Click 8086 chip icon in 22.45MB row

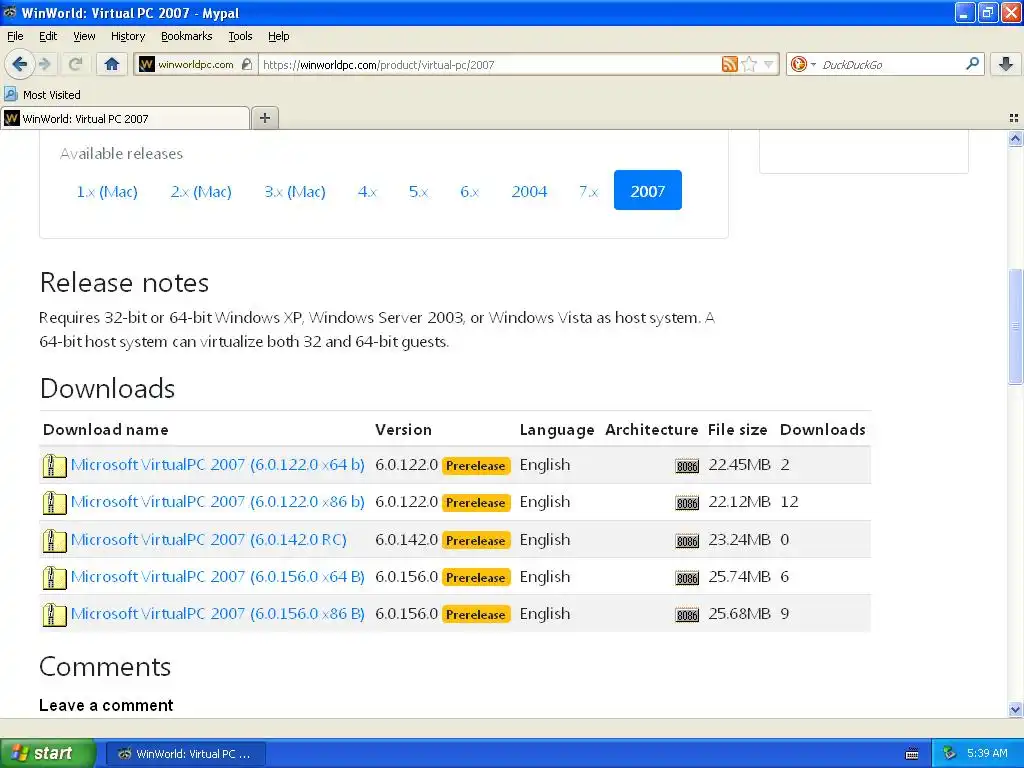pos(687,466)
